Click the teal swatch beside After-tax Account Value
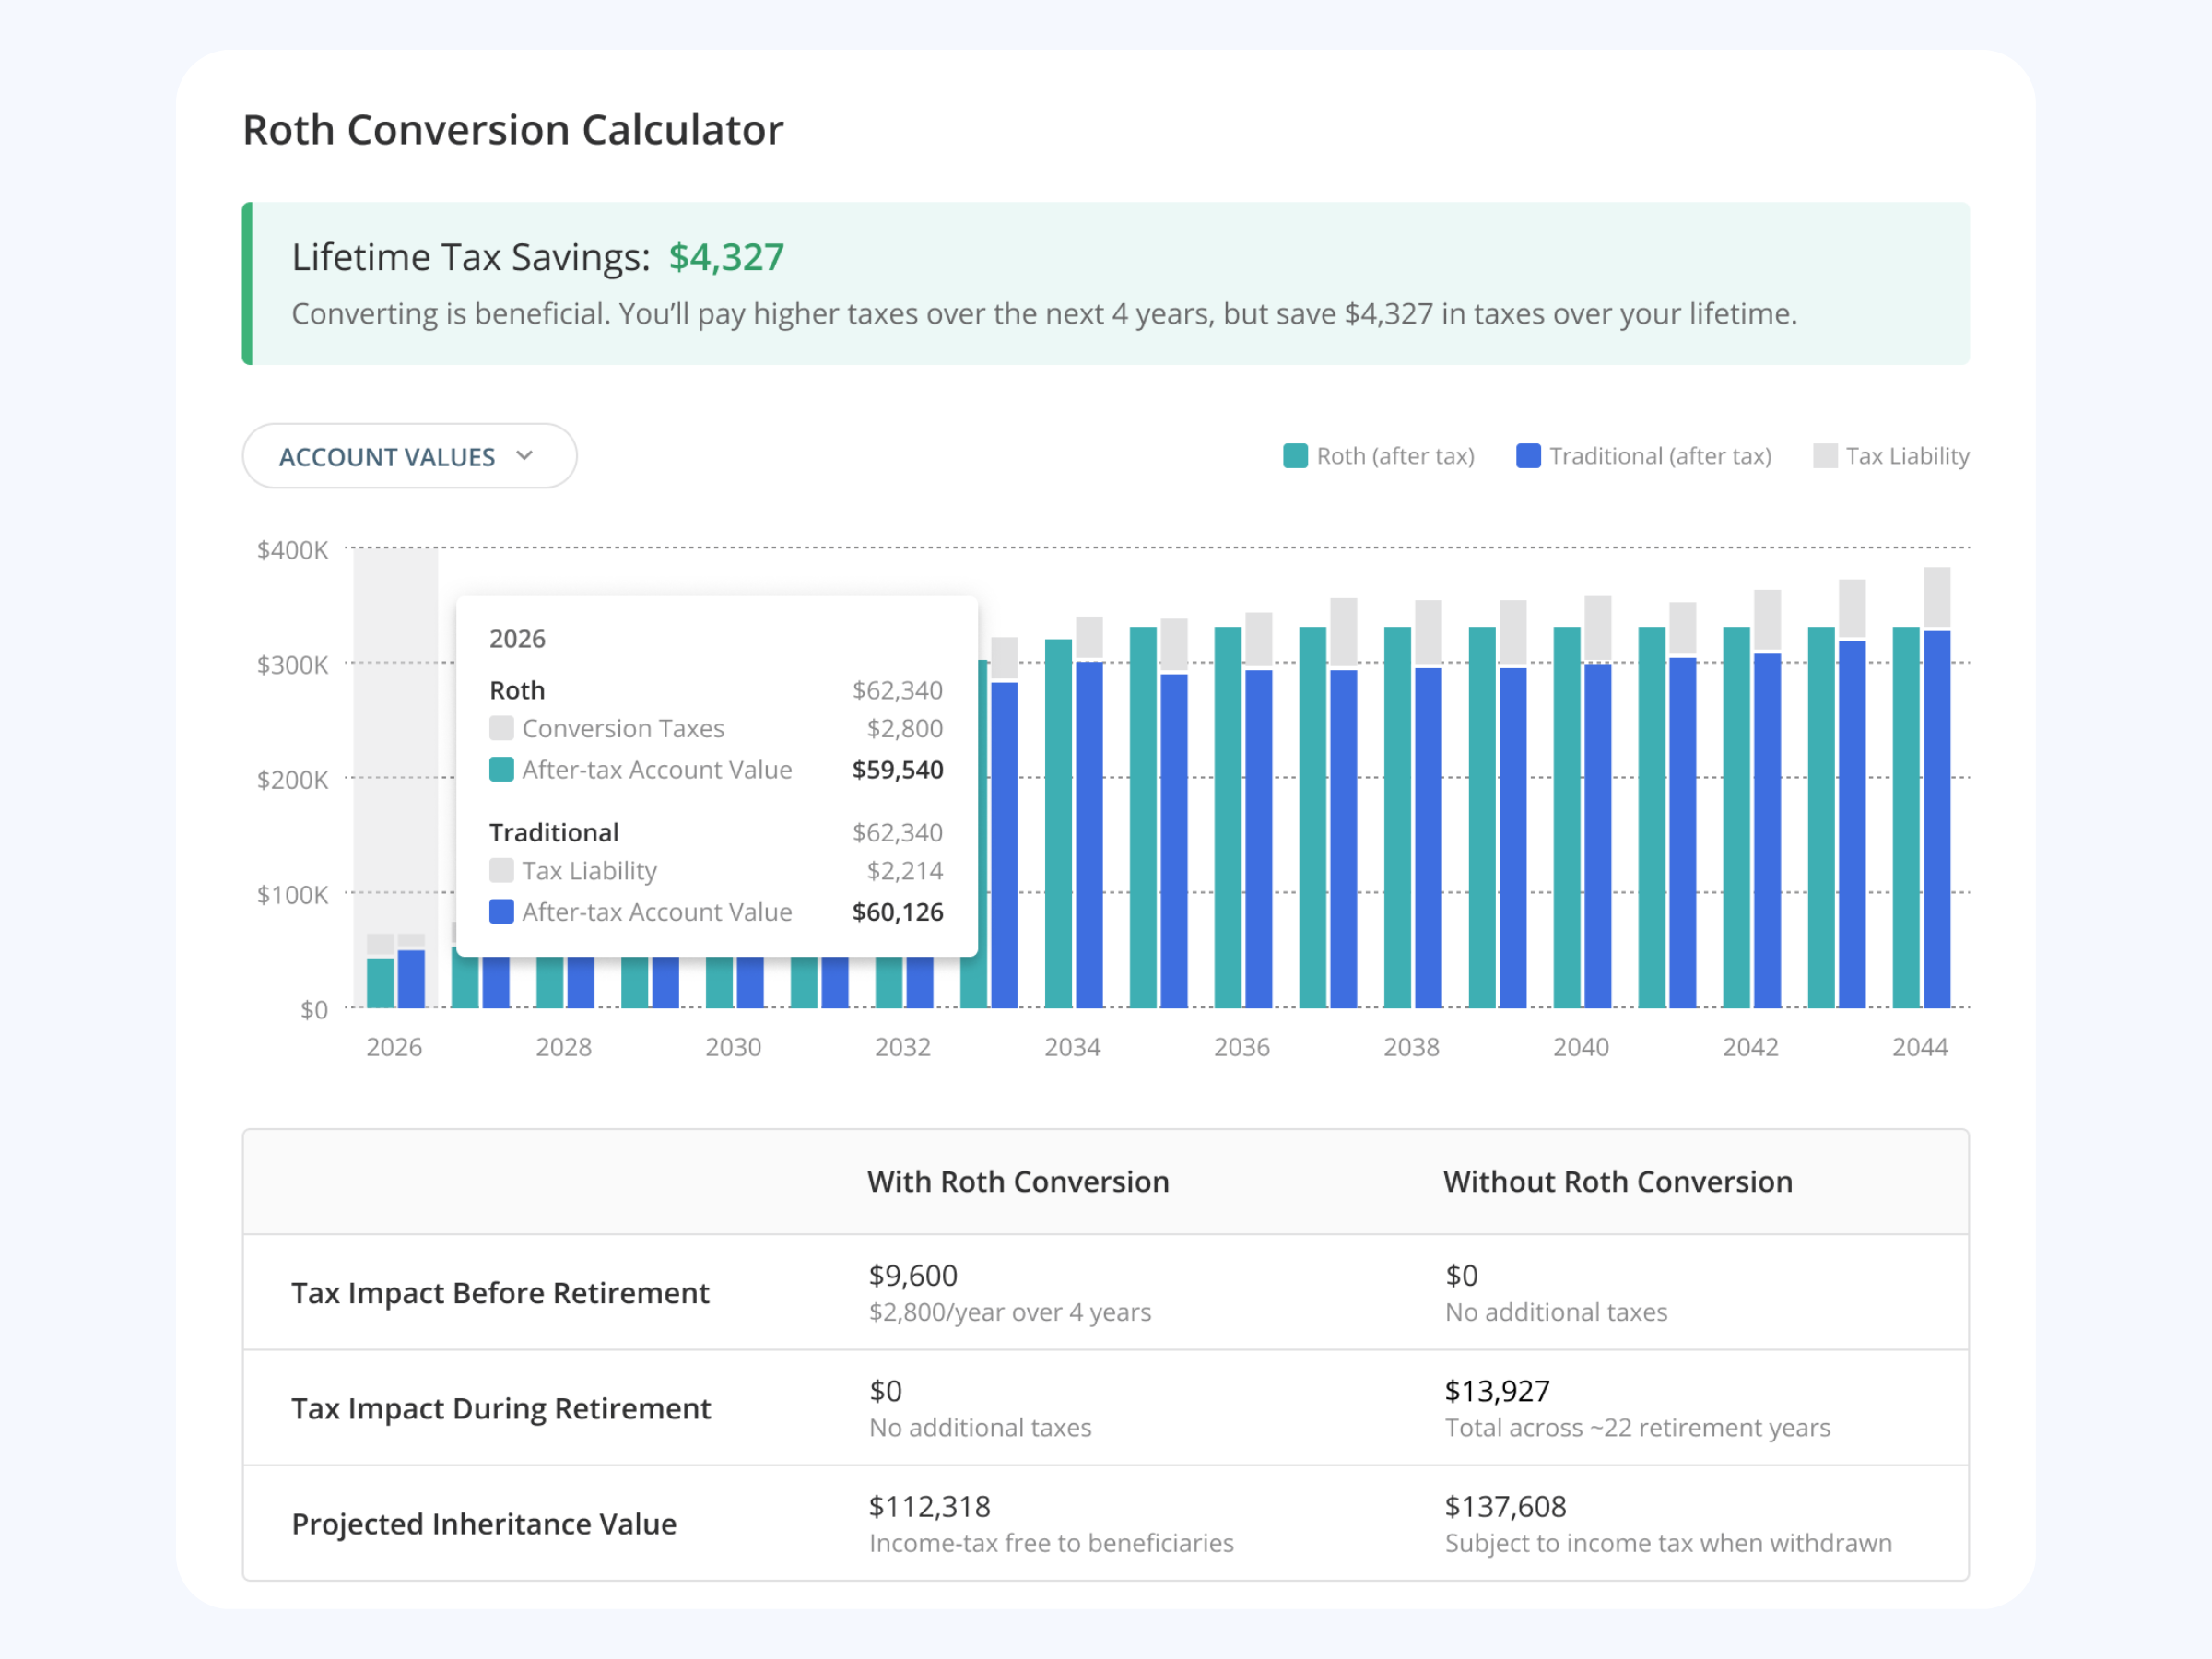Viewport: 2212px width, 1659px height. pyautogui.click(x=502, y=769)
